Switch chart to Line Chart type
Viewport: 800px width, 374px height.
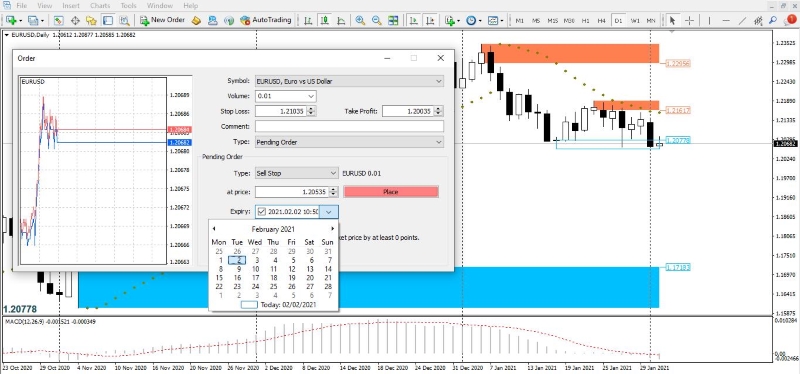pyautogui.click(x=341, y=20)
